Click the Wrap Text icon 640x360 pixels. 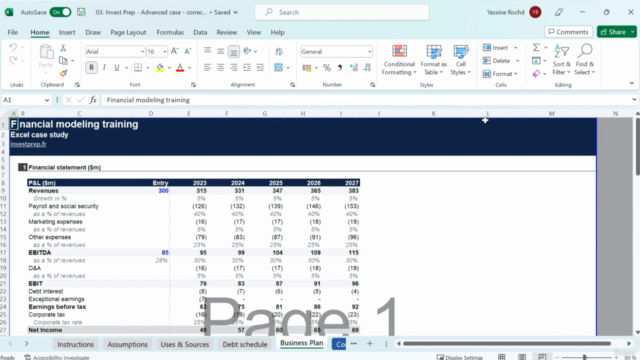(x=279, y=51)
